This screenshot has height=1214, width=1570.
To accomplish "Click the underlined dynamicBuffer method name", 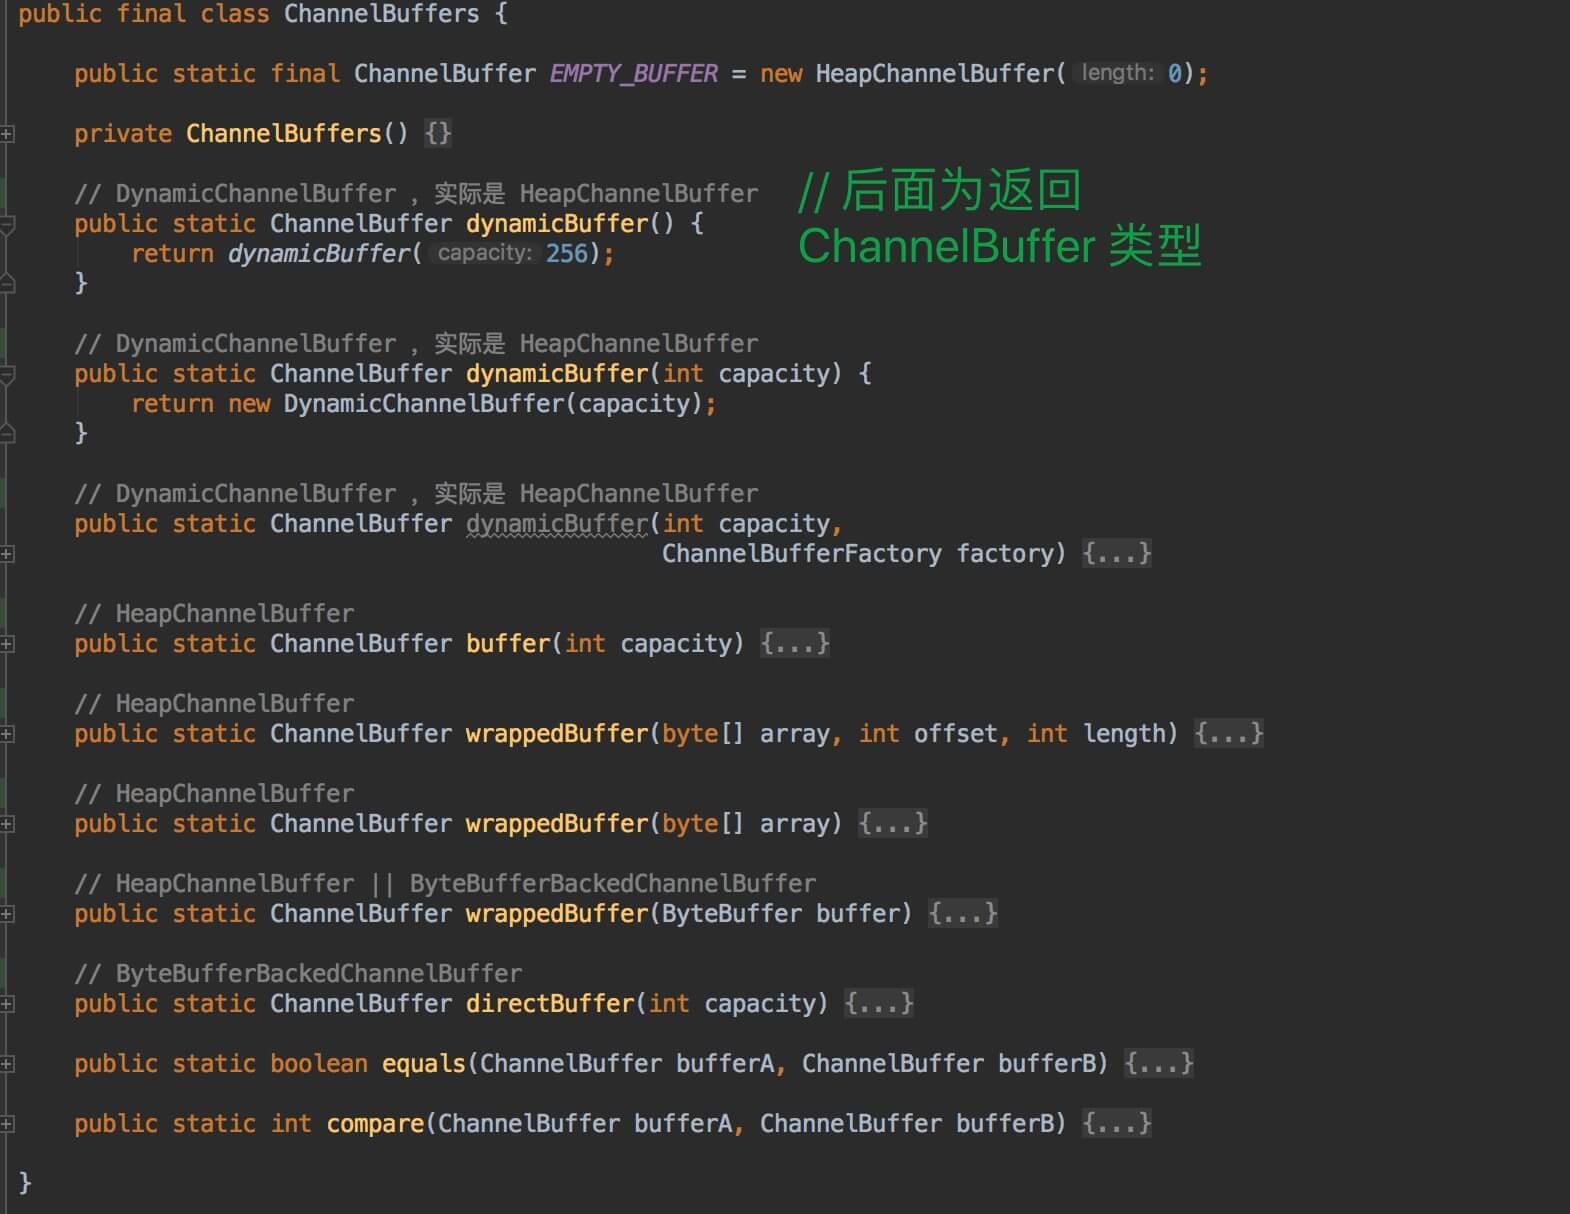I will click(x=557, y=524).
